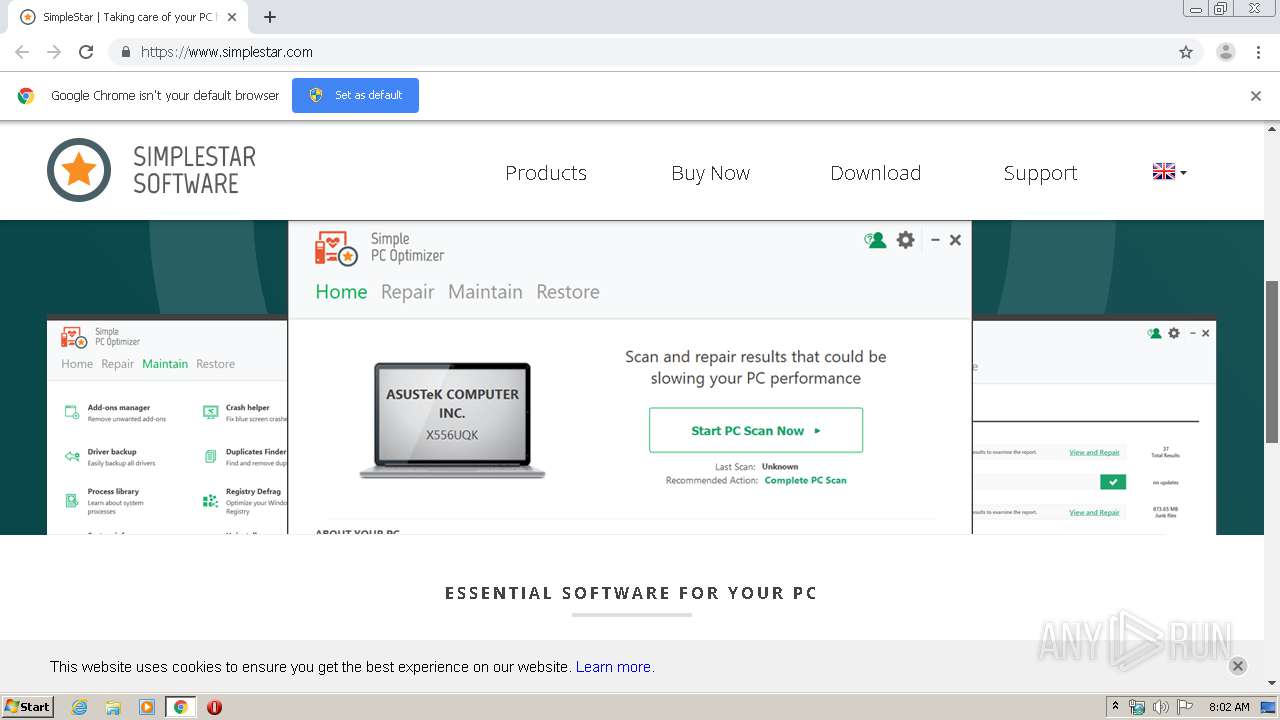Screen dimensions: 1280x720
Task: Open the language flag dropdown
Action: point(1169,172)
